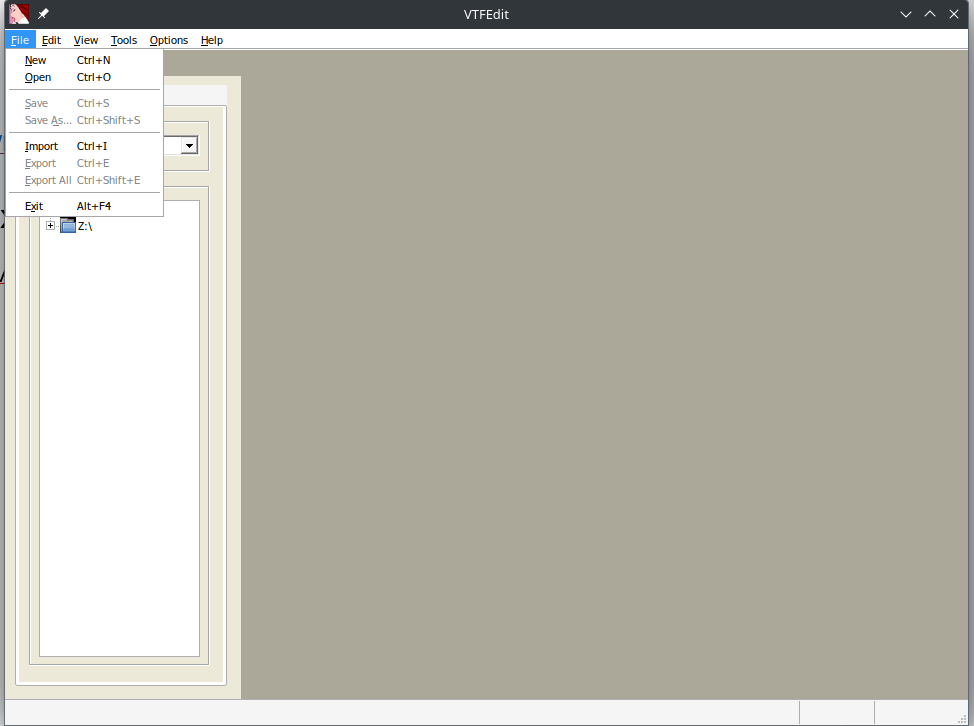The height and width of the screenshot is (726, 974).
Task: Click the Z:\ drive folder icon
Action: tap(68, 226)
